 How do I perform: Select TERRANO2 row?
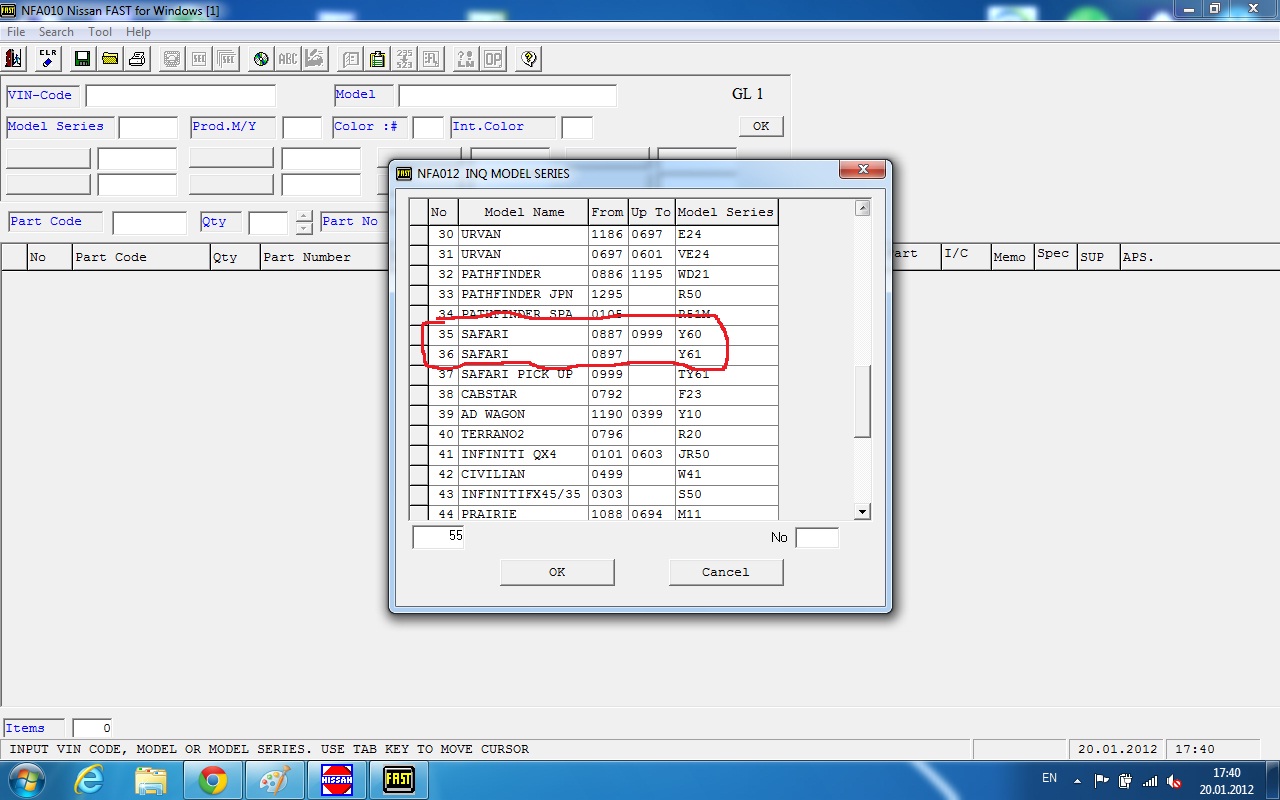[x=594, y=434]
